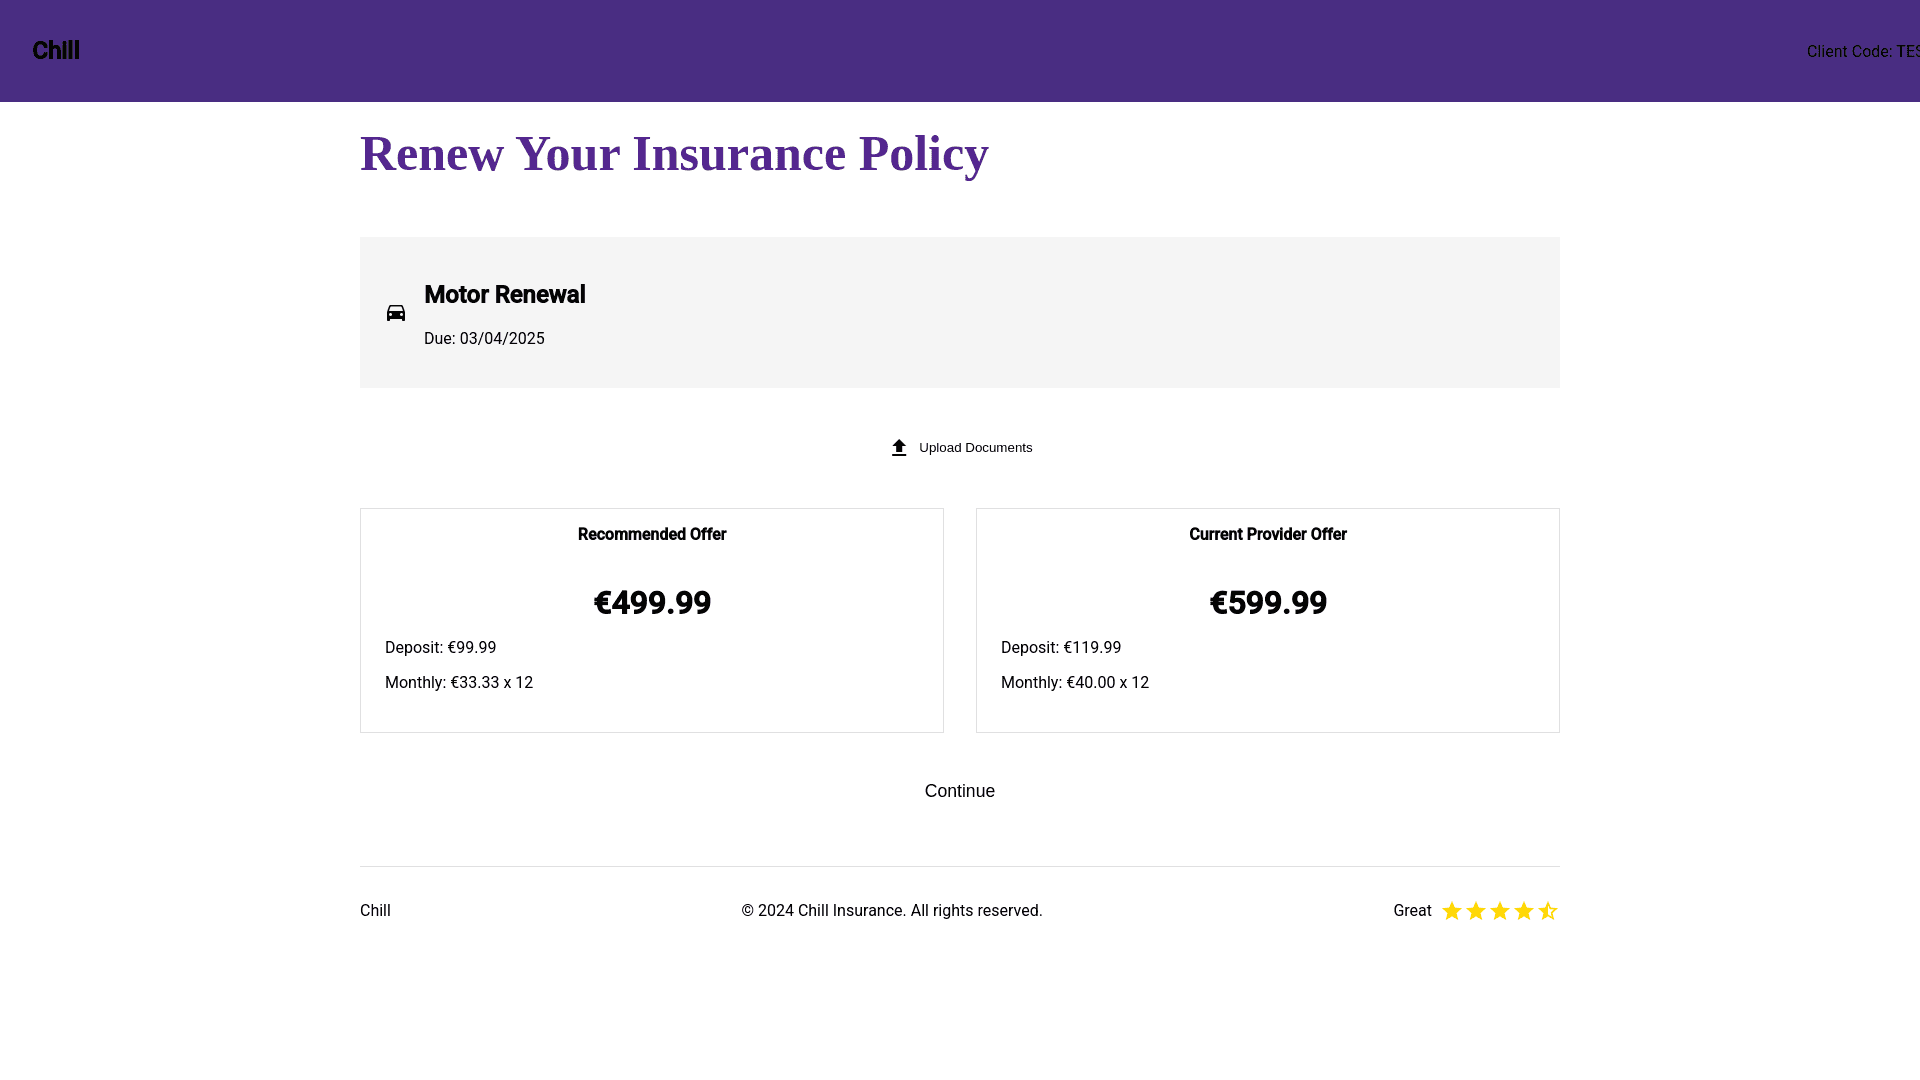Click the fourth gold rating star
Image resolution: width=1920 pixels, height=1080 pixels.
(1524, 911)
